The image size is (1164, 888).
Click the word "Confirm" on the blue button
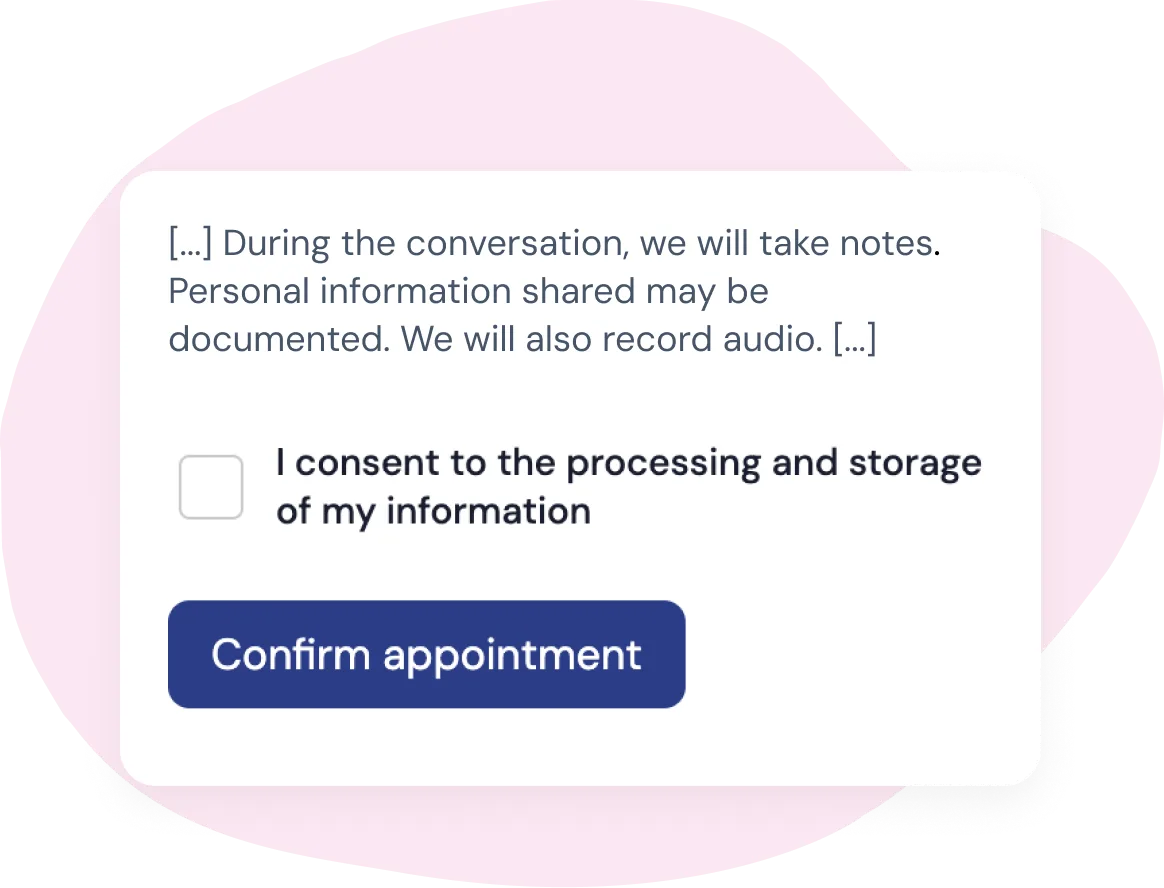tap(291, 654)
